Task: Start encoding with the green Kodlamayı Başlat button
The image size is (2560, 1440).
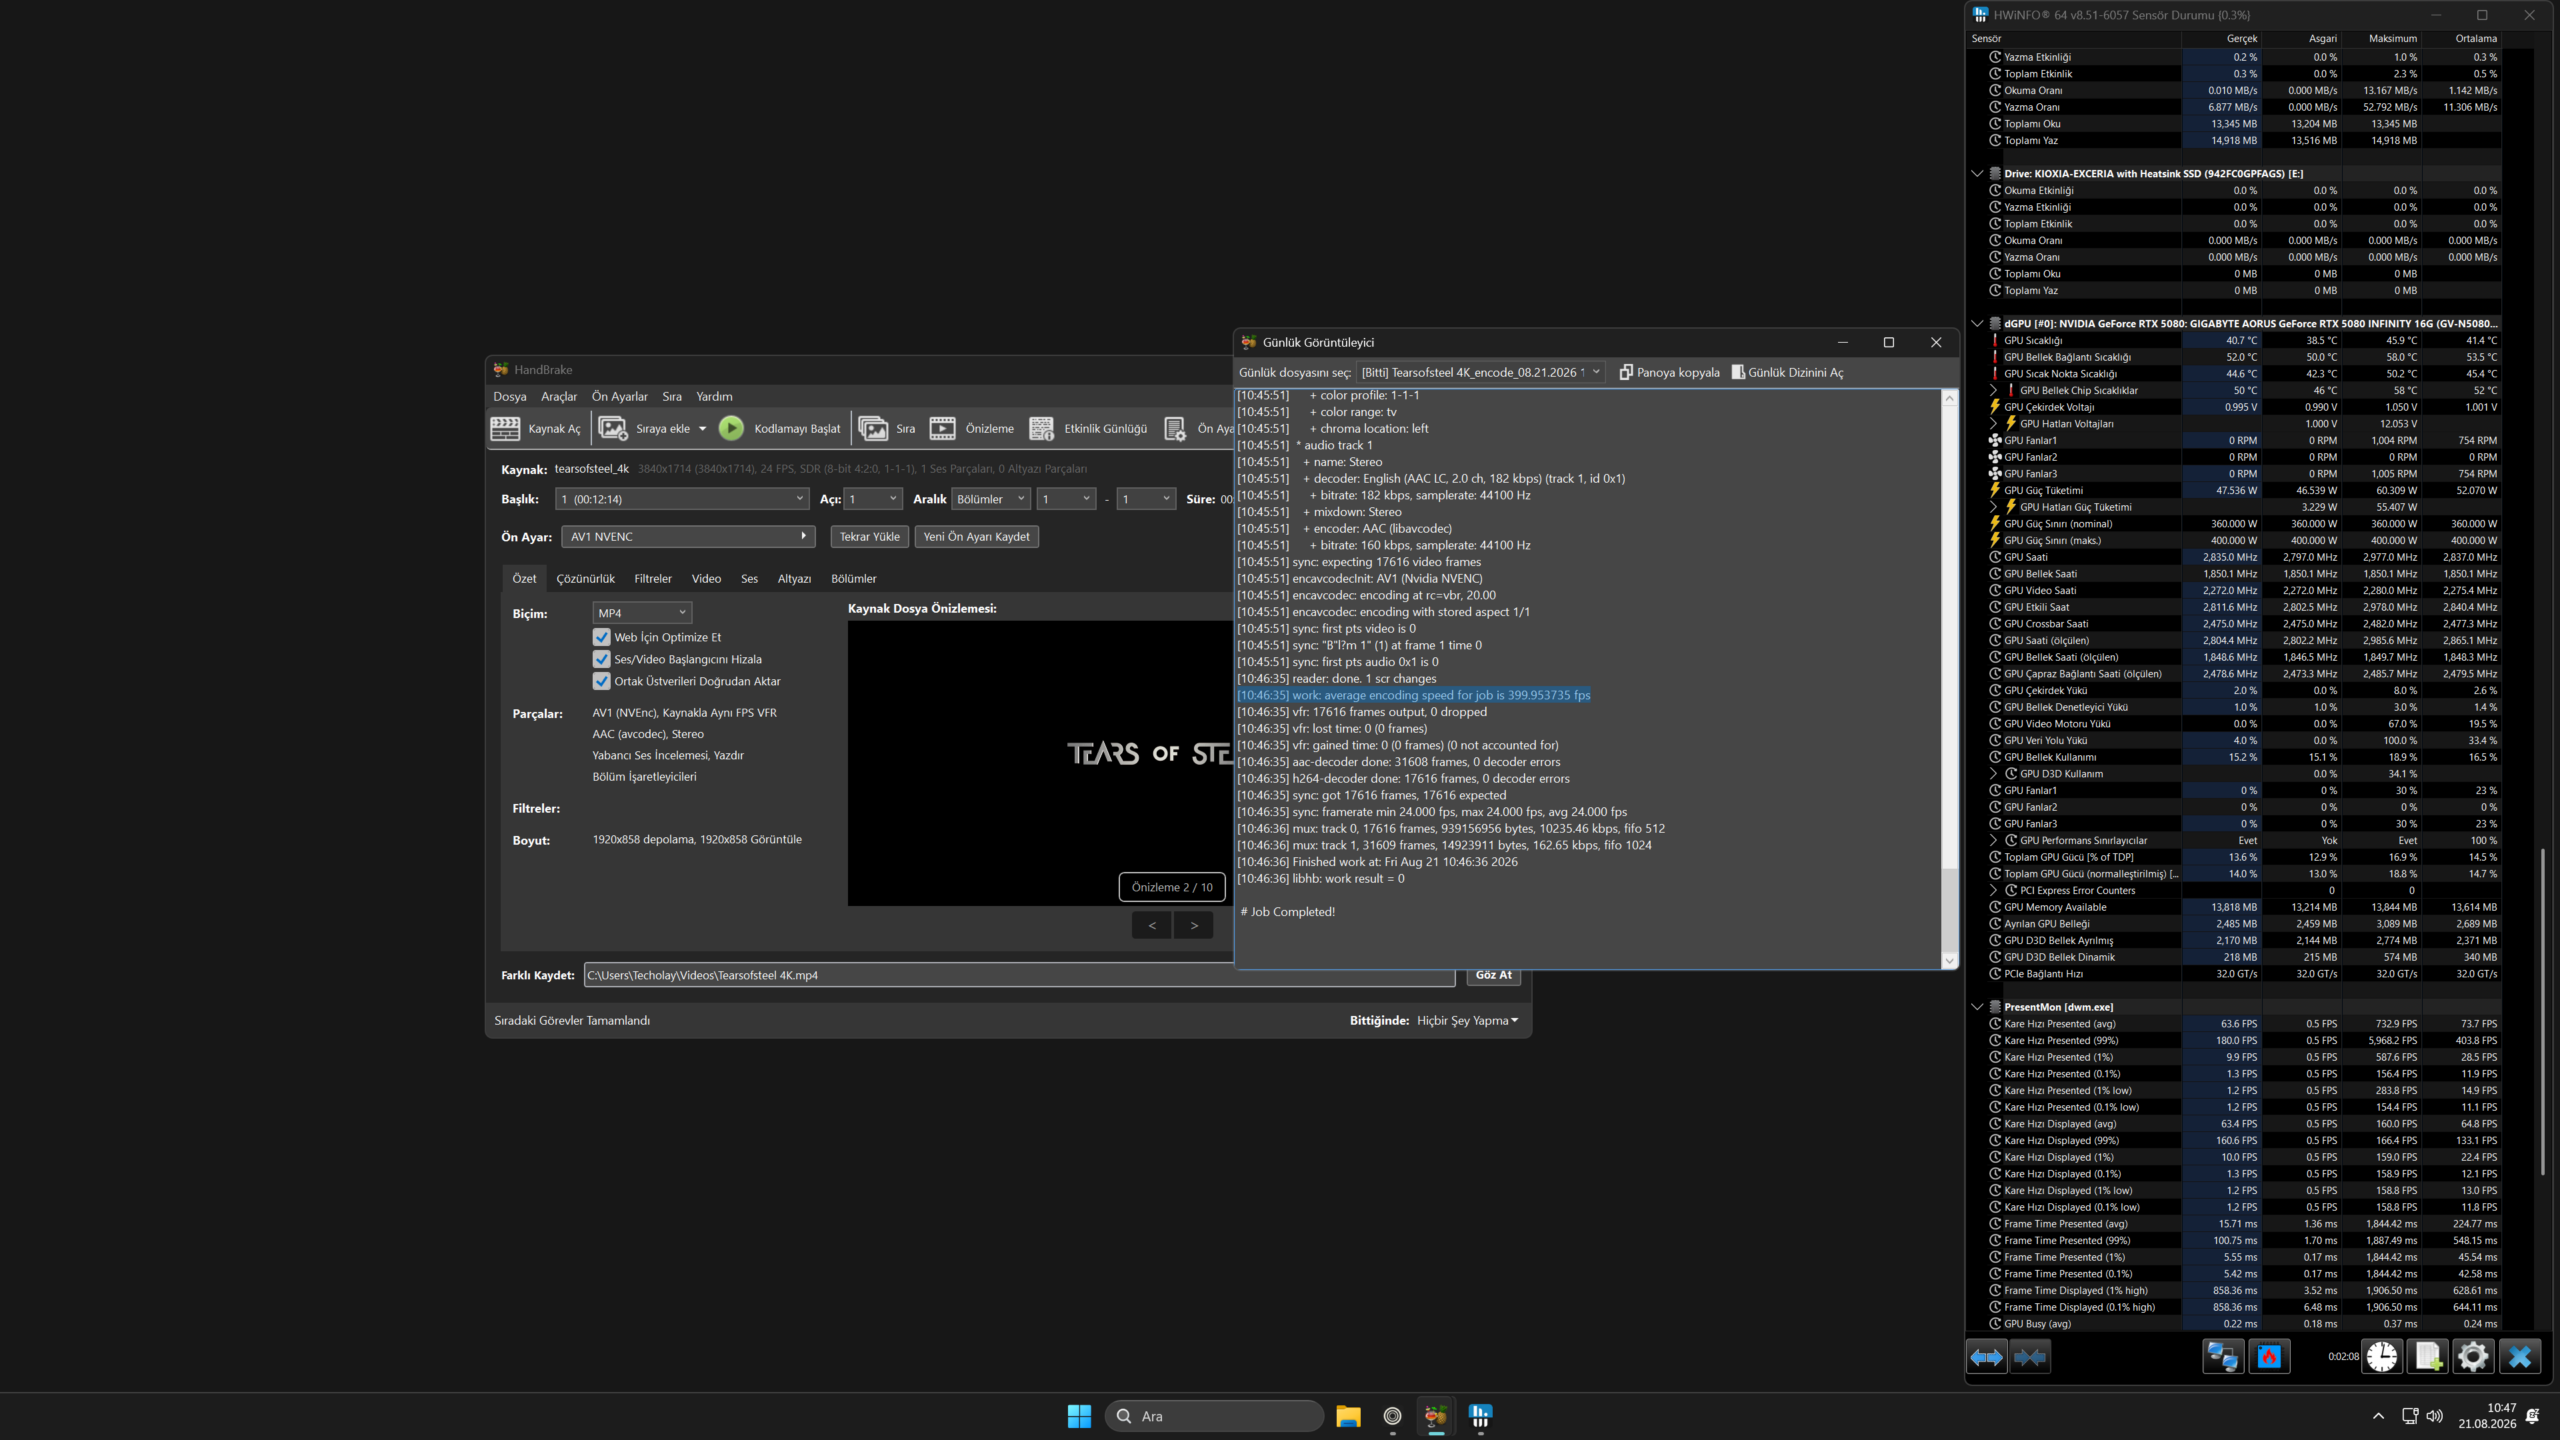Action: (731, 429)
